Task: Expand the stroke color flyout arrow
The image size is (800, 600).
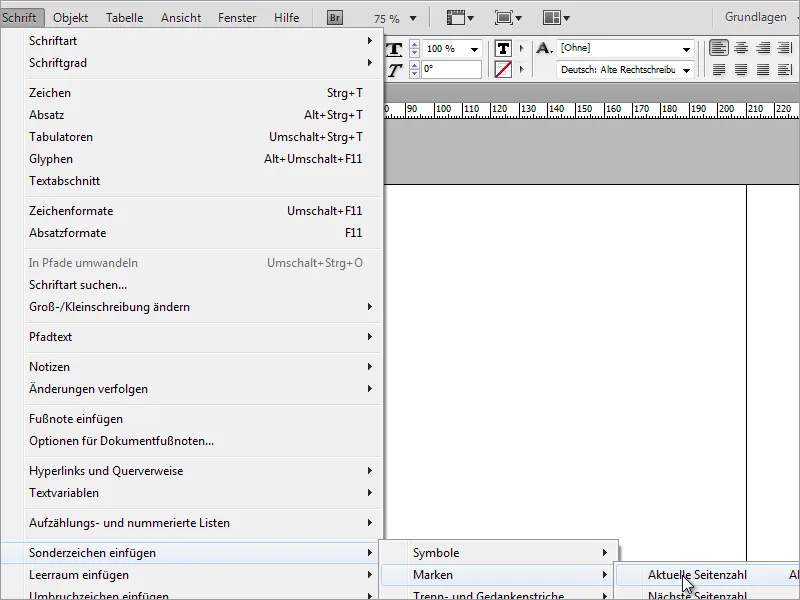Action: [x=521, y=69]
